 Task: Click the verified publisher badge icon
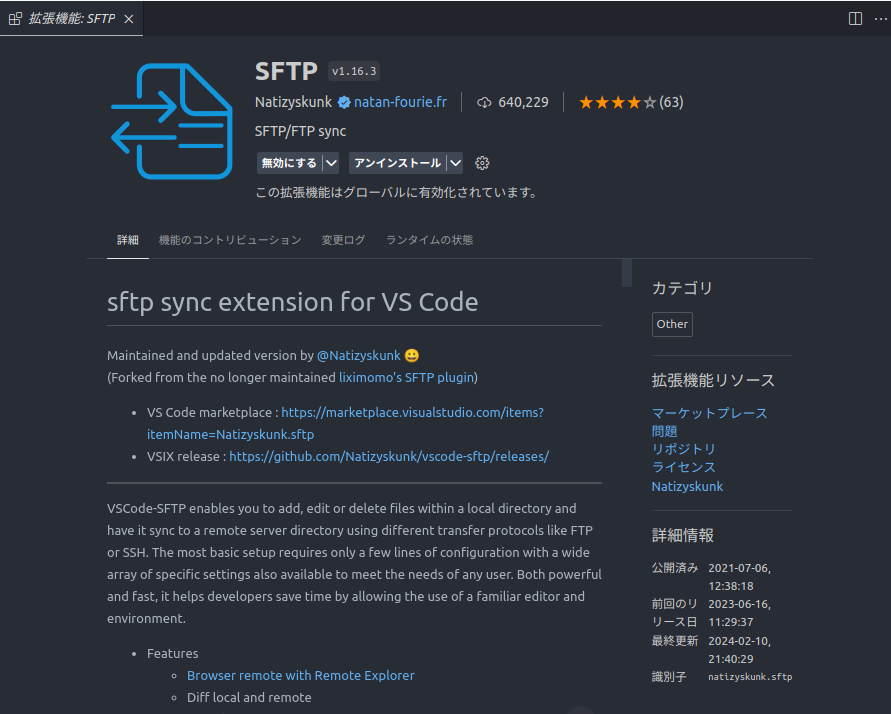[x=344, y=102]
